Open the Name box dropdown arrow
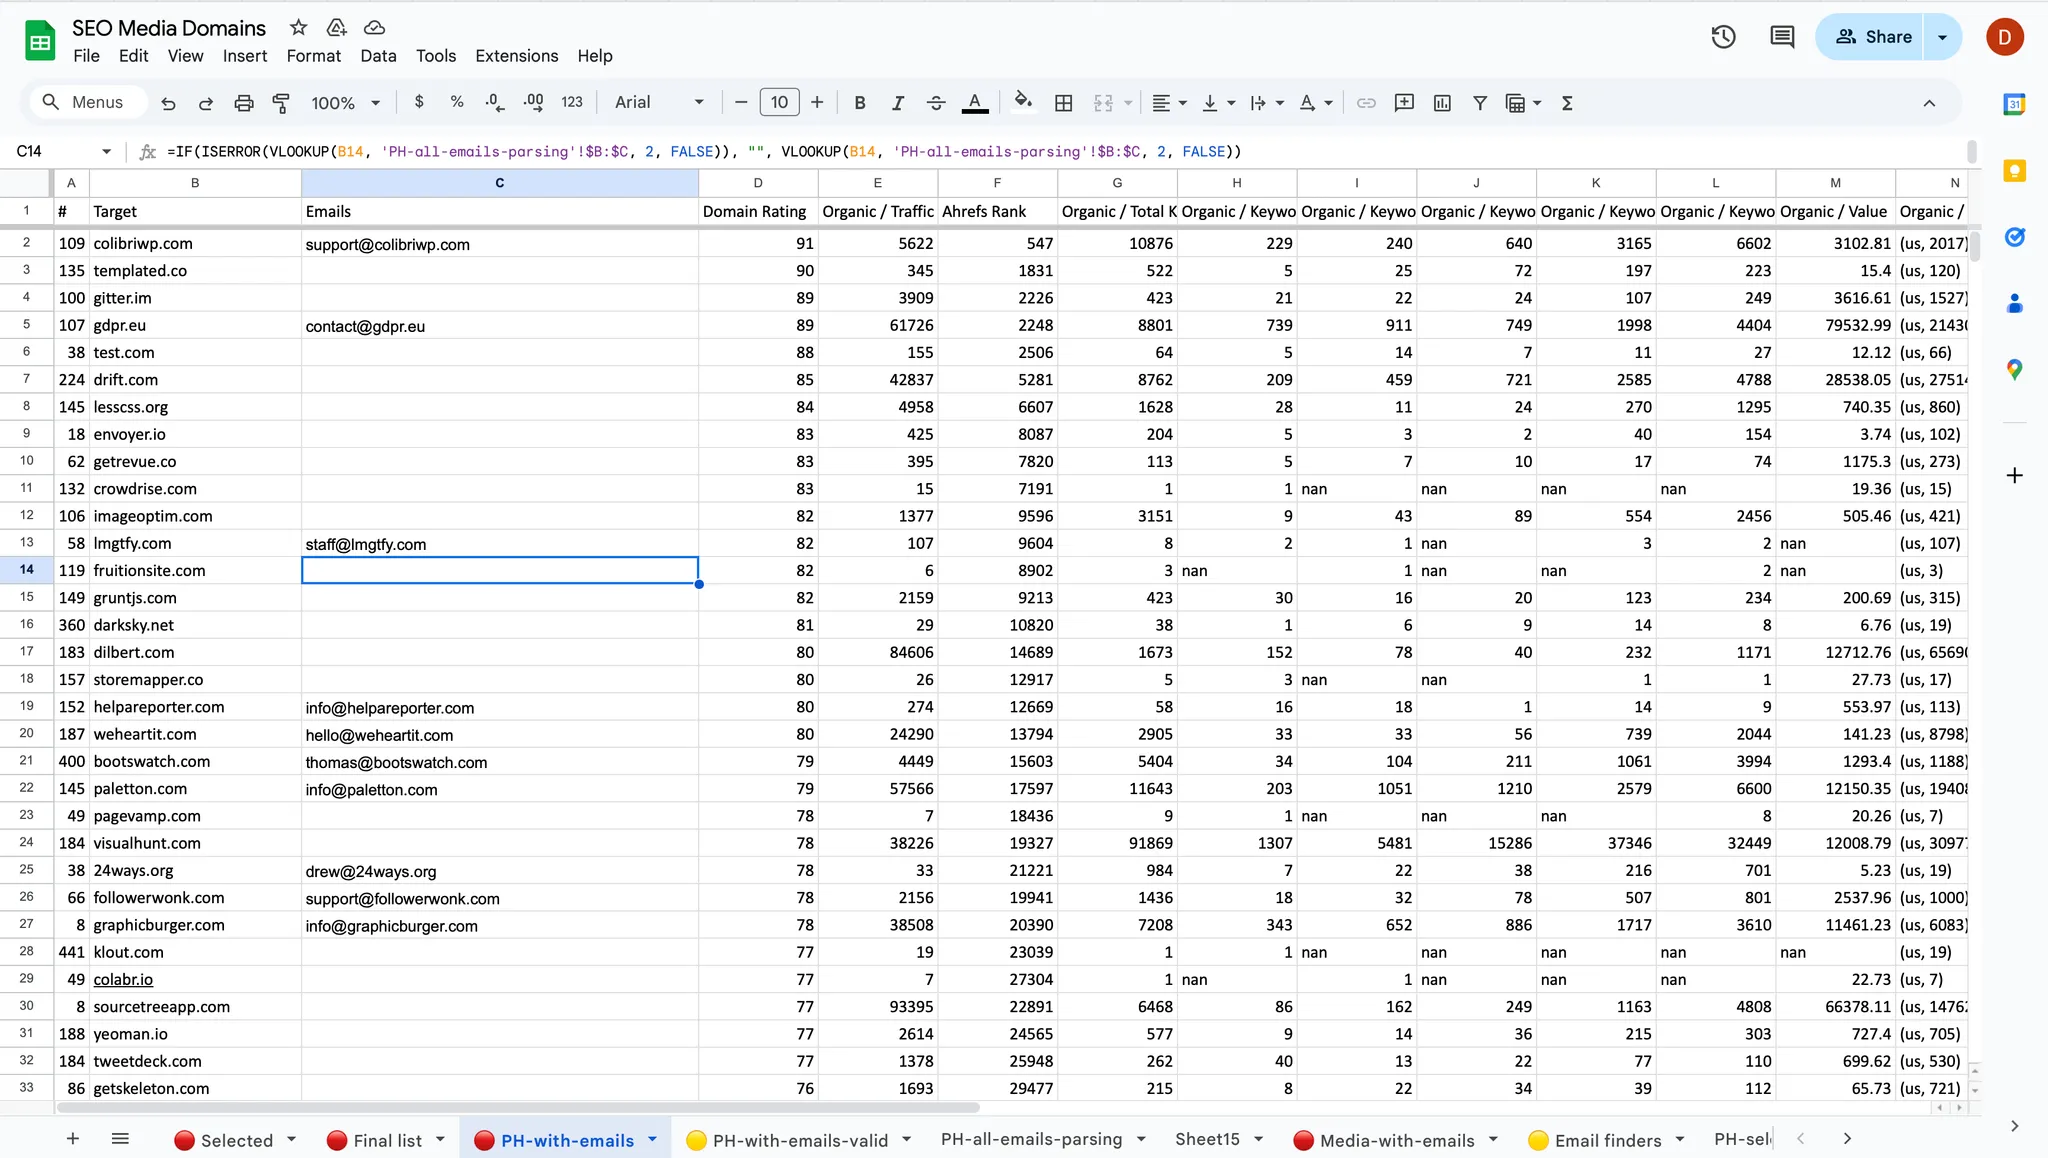This screenshot has height=1158, width=2048. 106,151
